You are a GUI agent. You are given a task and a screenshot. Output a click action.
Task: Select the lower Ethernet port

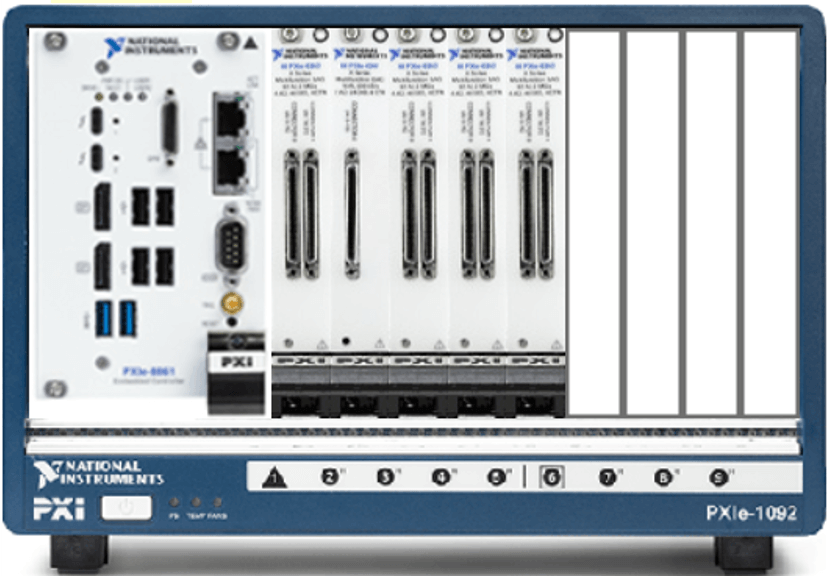point(231,166)
